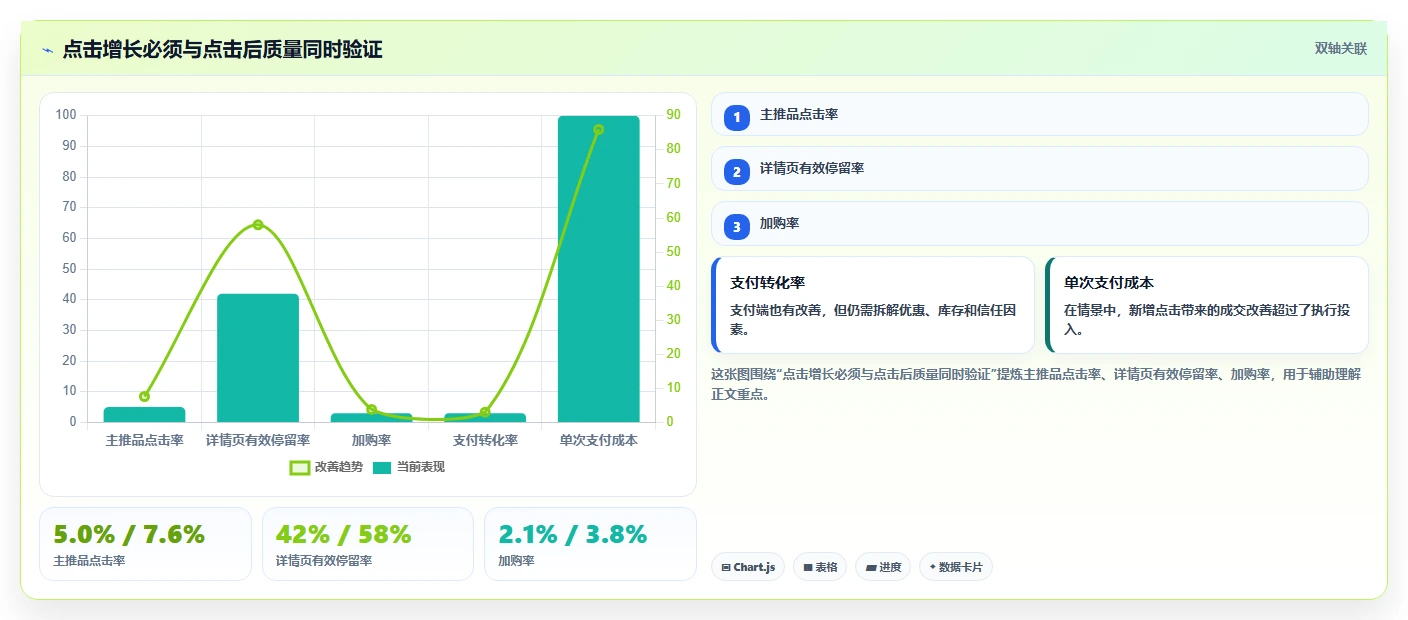Click the 100 tick on left axis
This screenshot has height=620, width=1408.
pyautogui.click(x=66, y=115)
